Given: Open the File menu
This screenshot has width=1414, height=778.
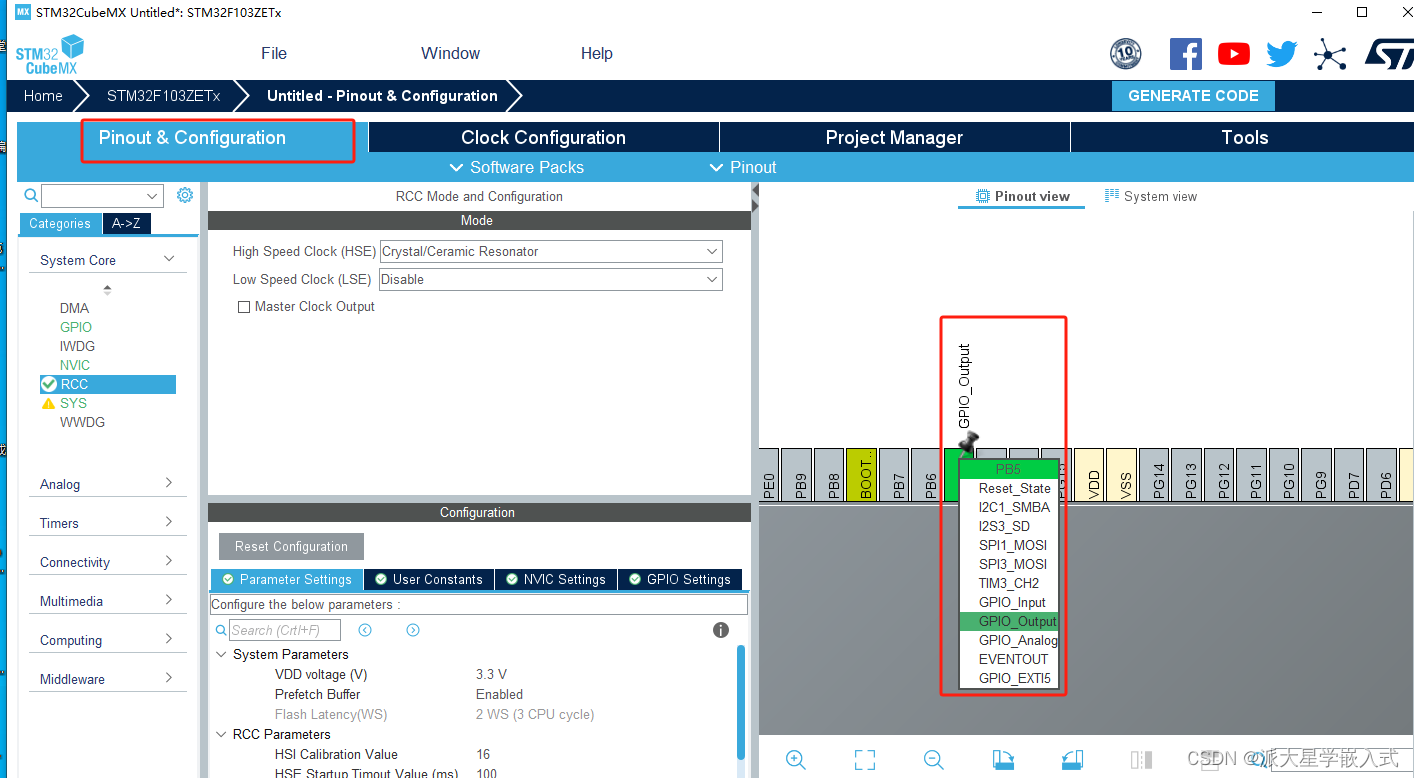Looking at the screenshot, I should coord(274,54).
